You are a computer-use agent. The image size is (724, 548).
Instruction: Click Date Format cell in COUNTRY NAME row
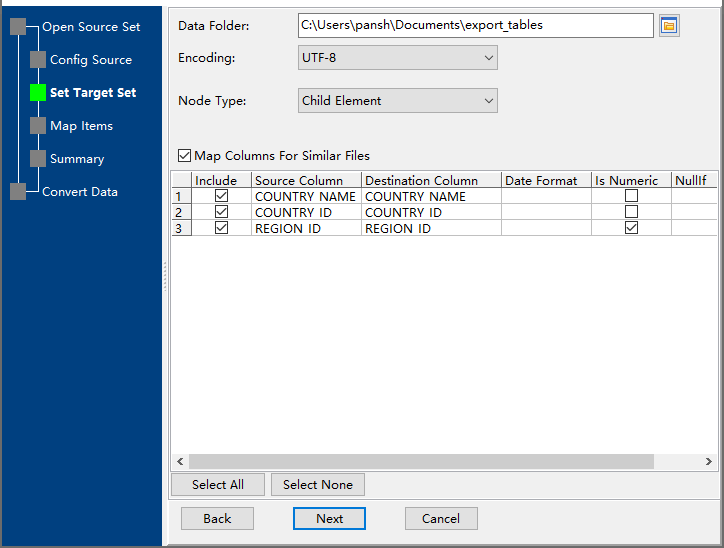[546, 196]
